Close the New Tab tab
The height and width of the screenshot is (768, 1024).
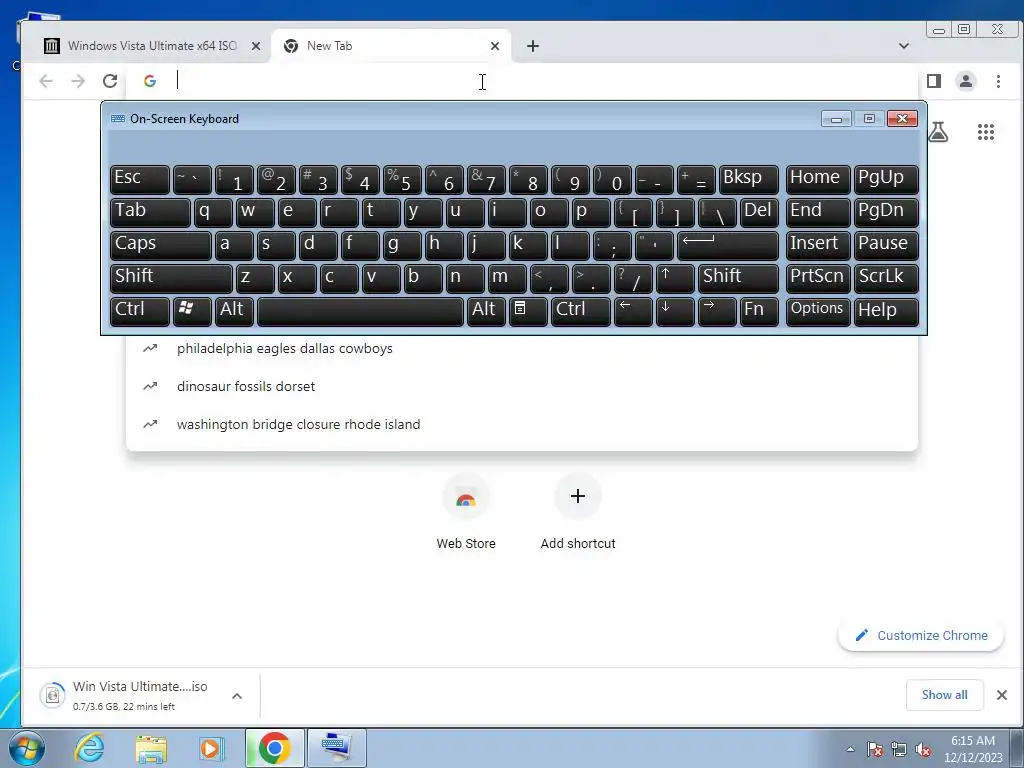click(495, 46)
